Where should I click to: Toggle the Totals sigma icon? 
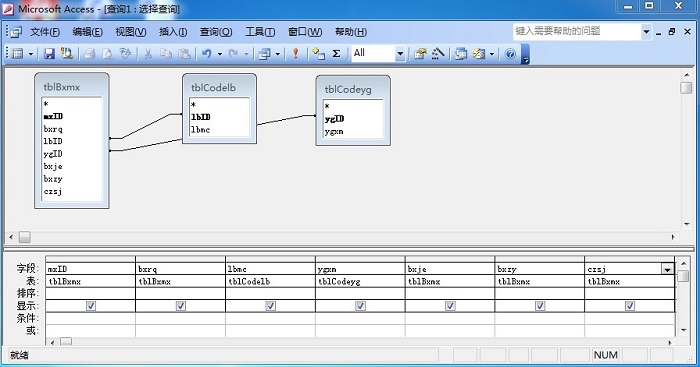tap(336, 54)
